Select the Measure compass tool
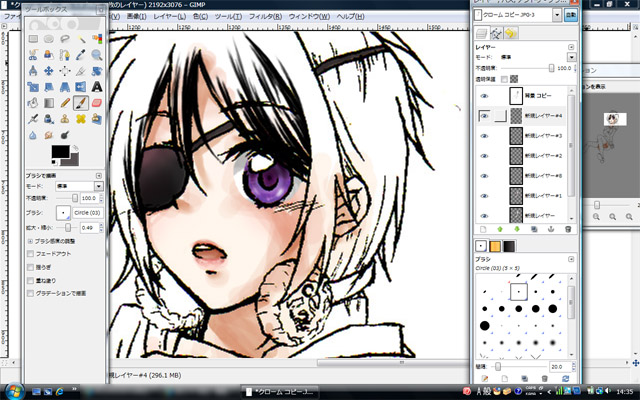Screen dimensions: 640x400 click(x=33, y=71)
